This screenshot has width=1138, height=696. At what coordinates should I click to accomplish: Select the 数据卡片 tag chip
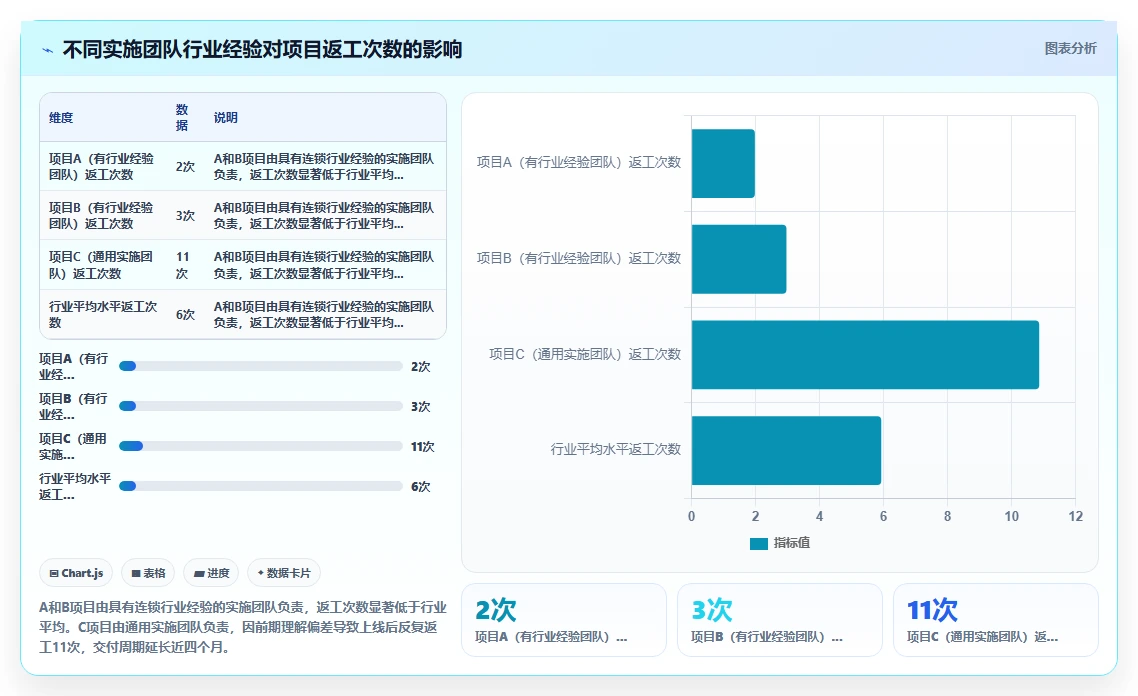tap(284, 573)
